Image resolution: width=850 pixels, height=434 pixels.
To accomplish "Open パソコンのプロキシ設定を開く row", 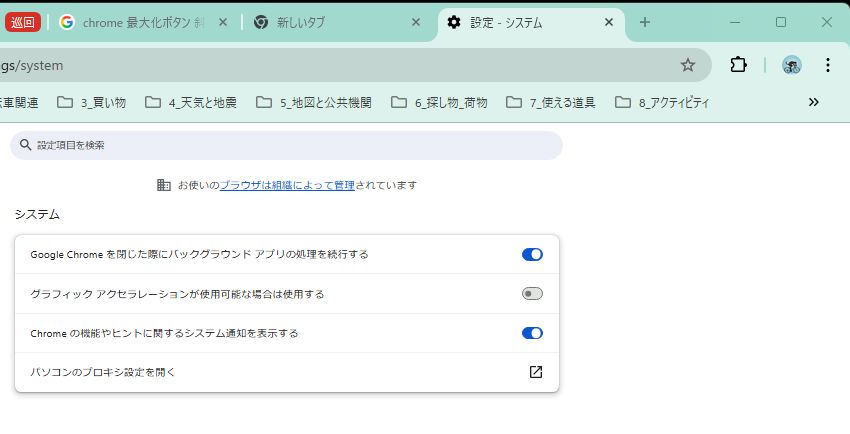I will [x=280, y=372].
